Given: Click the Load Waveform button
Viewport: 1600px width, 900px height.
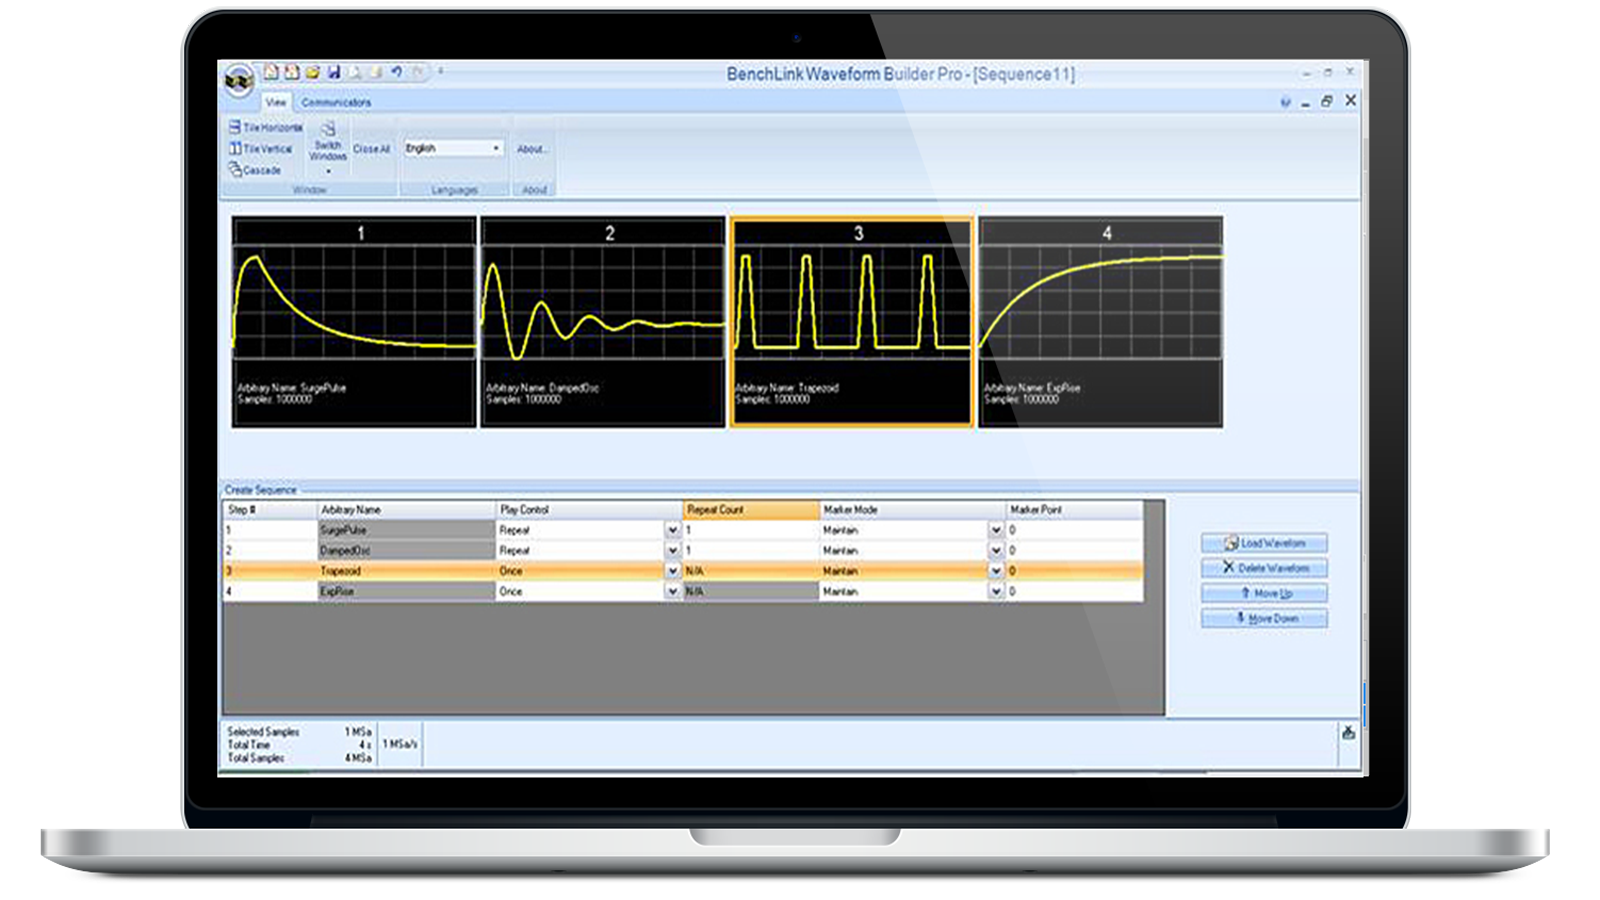Looking at the screenshot, I should (x=1264, y=543).
